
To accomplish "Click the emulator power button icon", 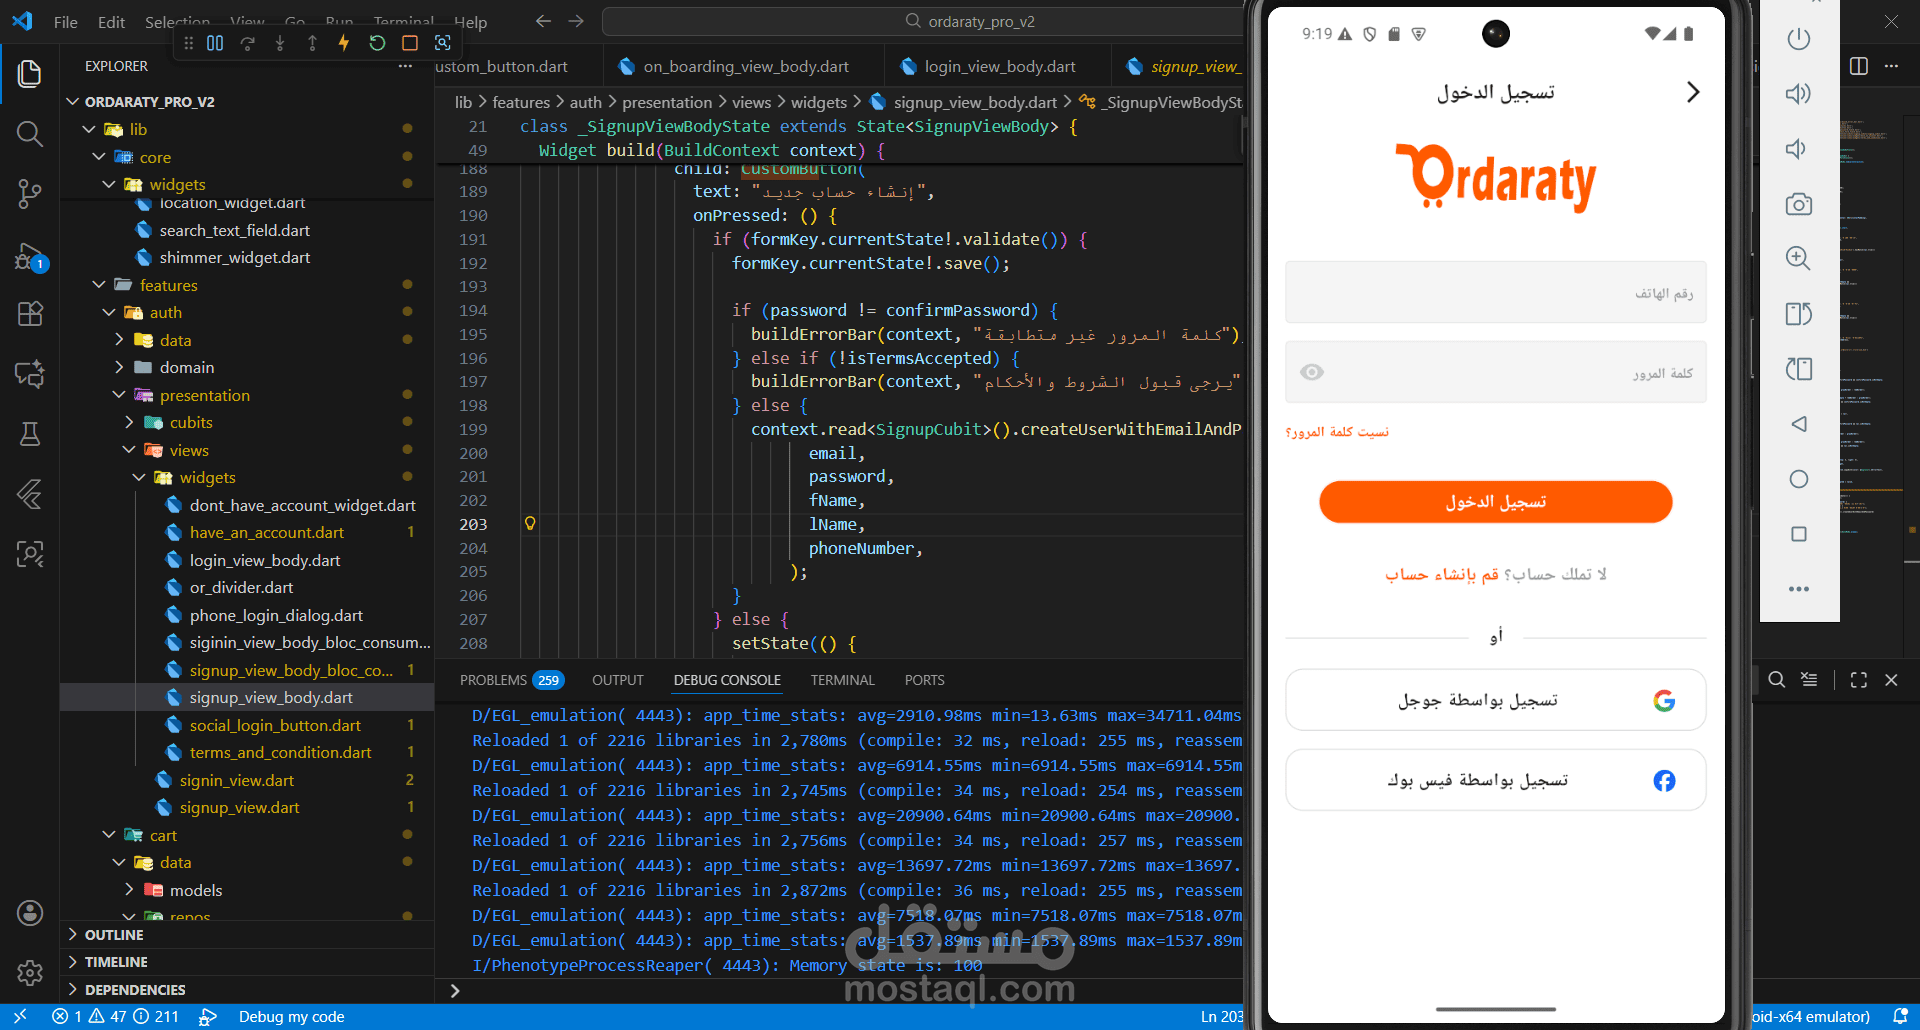I will pos(1798,39).
